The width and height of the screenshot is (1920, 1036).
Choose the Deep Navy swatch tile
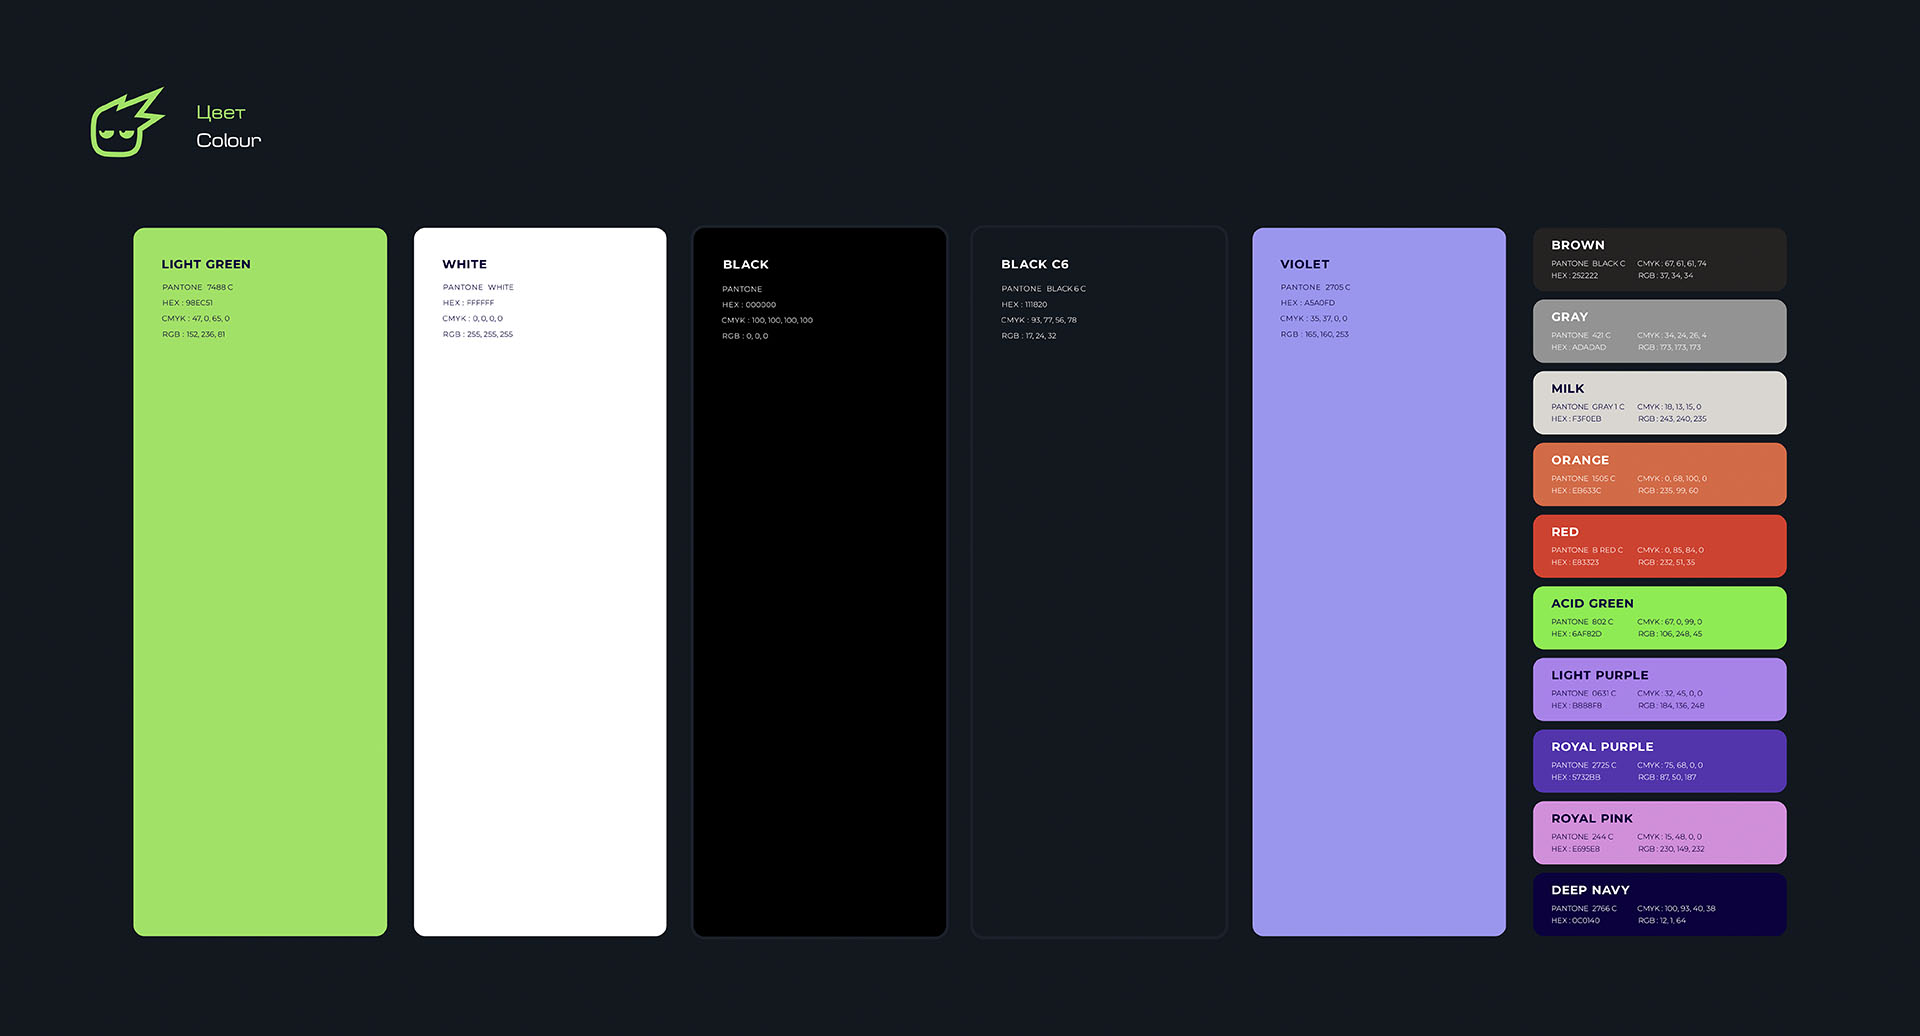click(x=1660, y=905)
